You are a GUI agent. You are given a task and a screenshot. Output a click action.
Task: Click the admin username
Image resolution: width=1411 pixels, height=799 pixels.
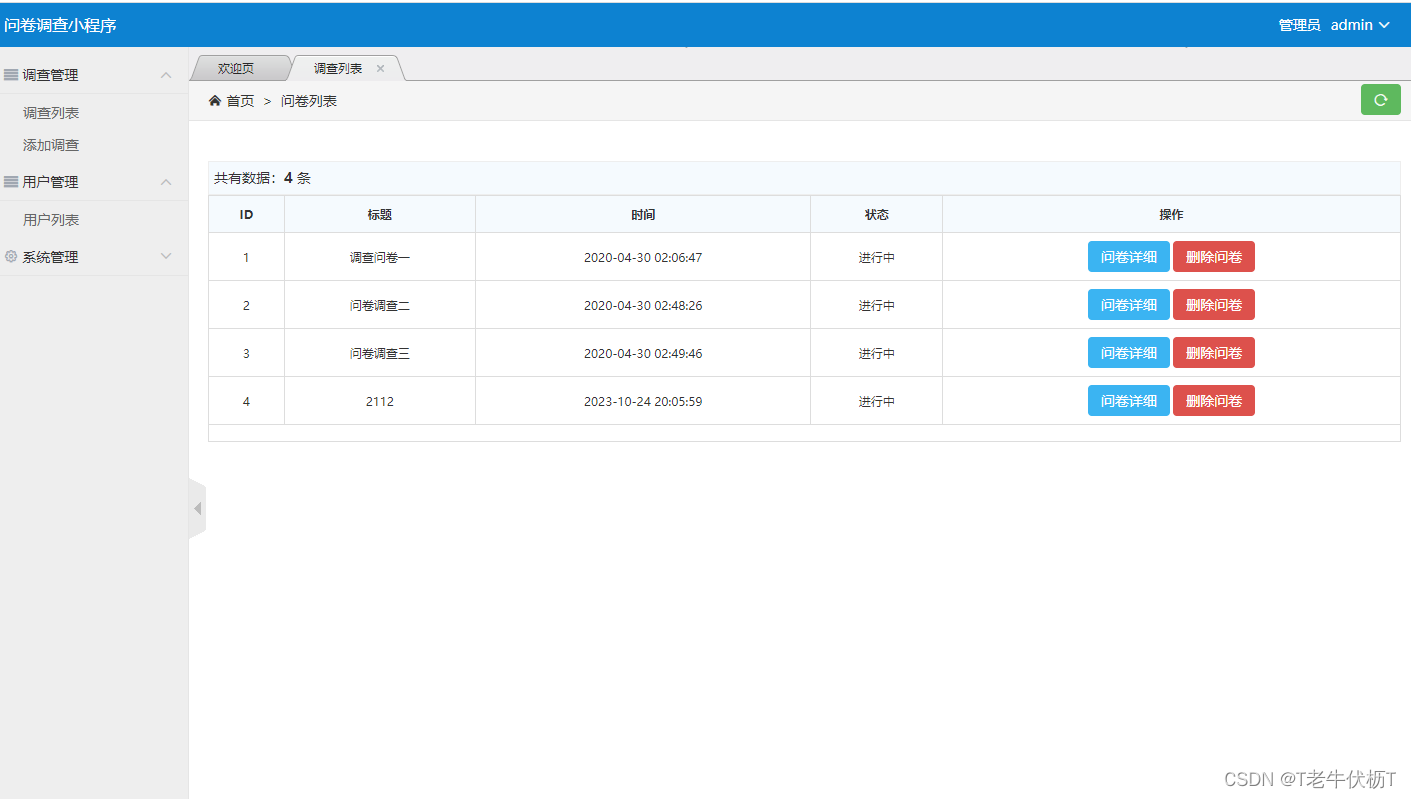point(1351,25)
